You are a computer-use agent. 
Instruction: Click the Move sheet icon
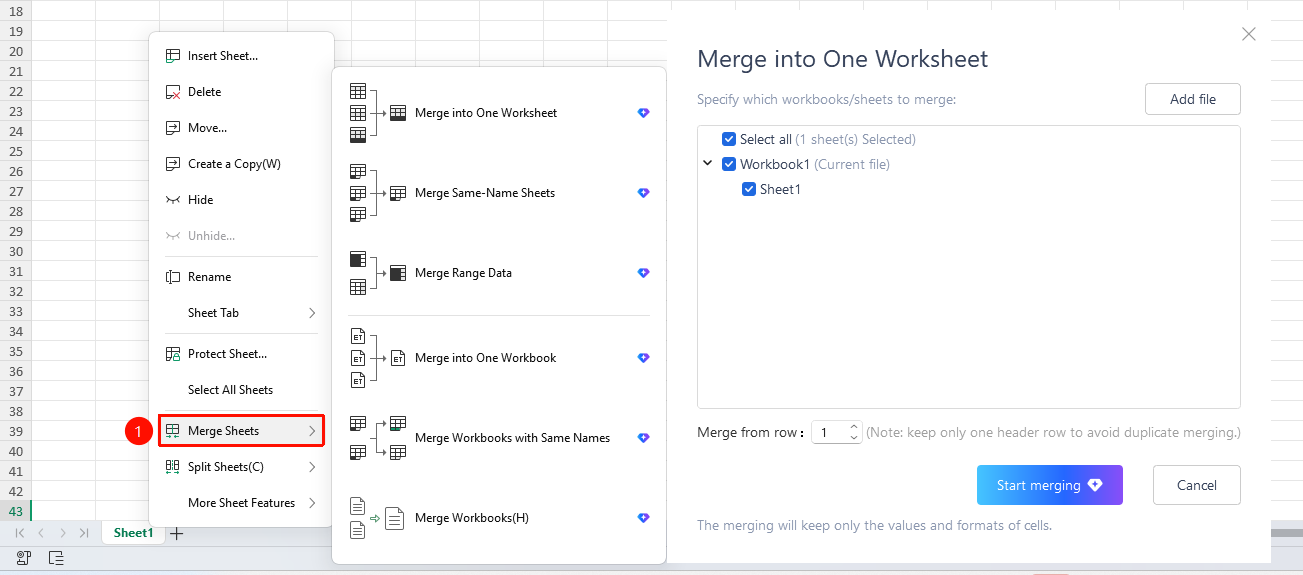(172, 128)
